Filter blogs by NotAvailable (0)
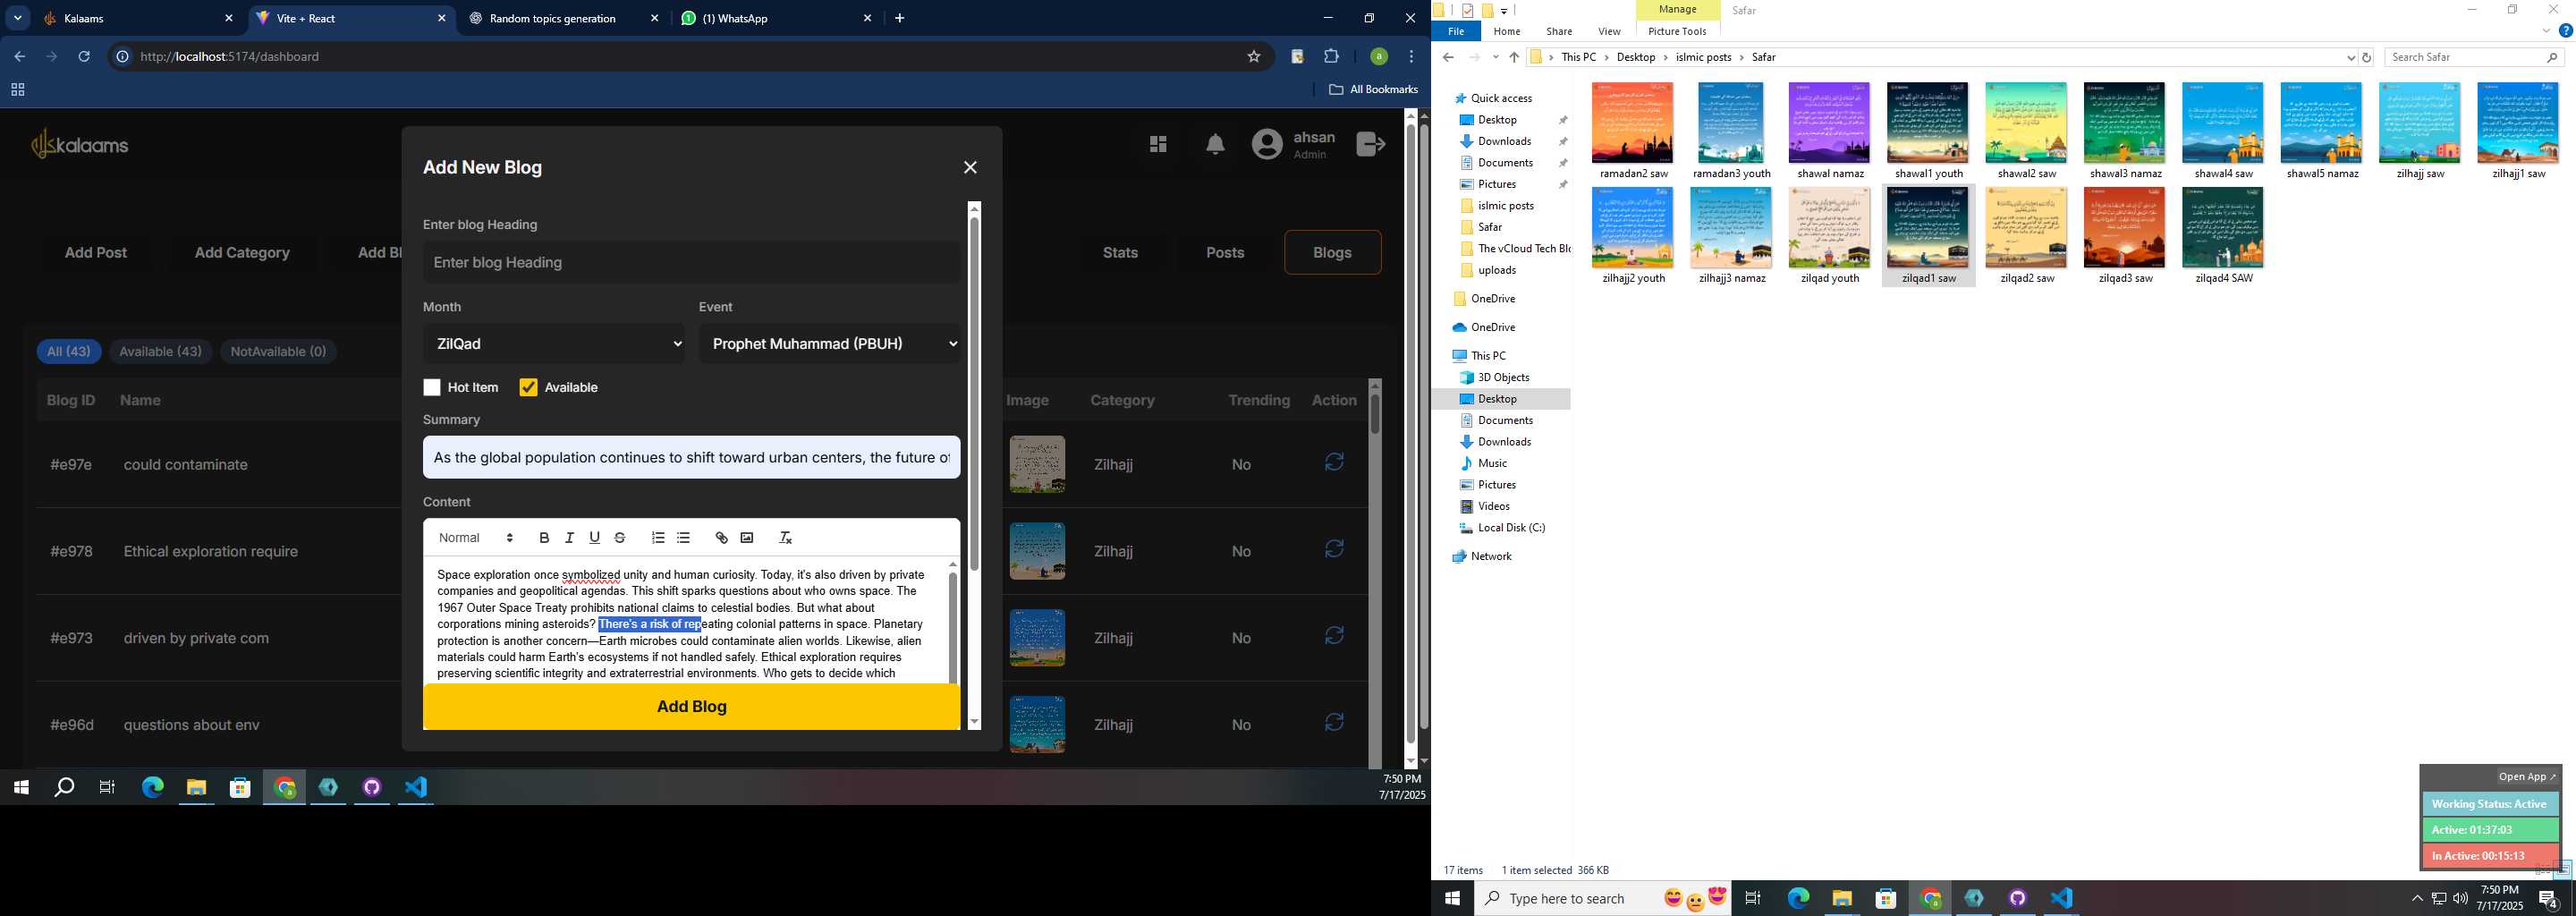This screenshot has width=2576, height=916. pyautogui.click(x=278, y=352)
